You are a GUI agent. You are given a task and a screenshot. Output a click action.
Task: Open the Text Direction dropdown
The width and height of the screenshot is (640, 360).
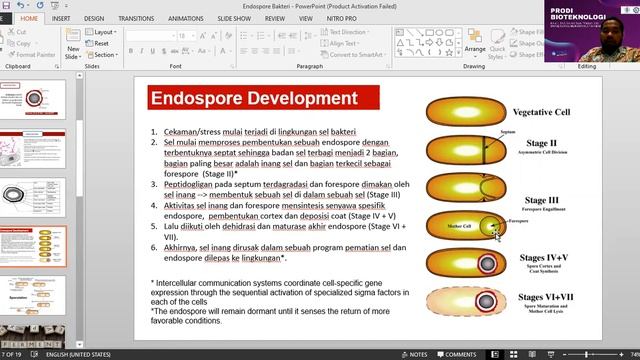[x=345, y=32]
